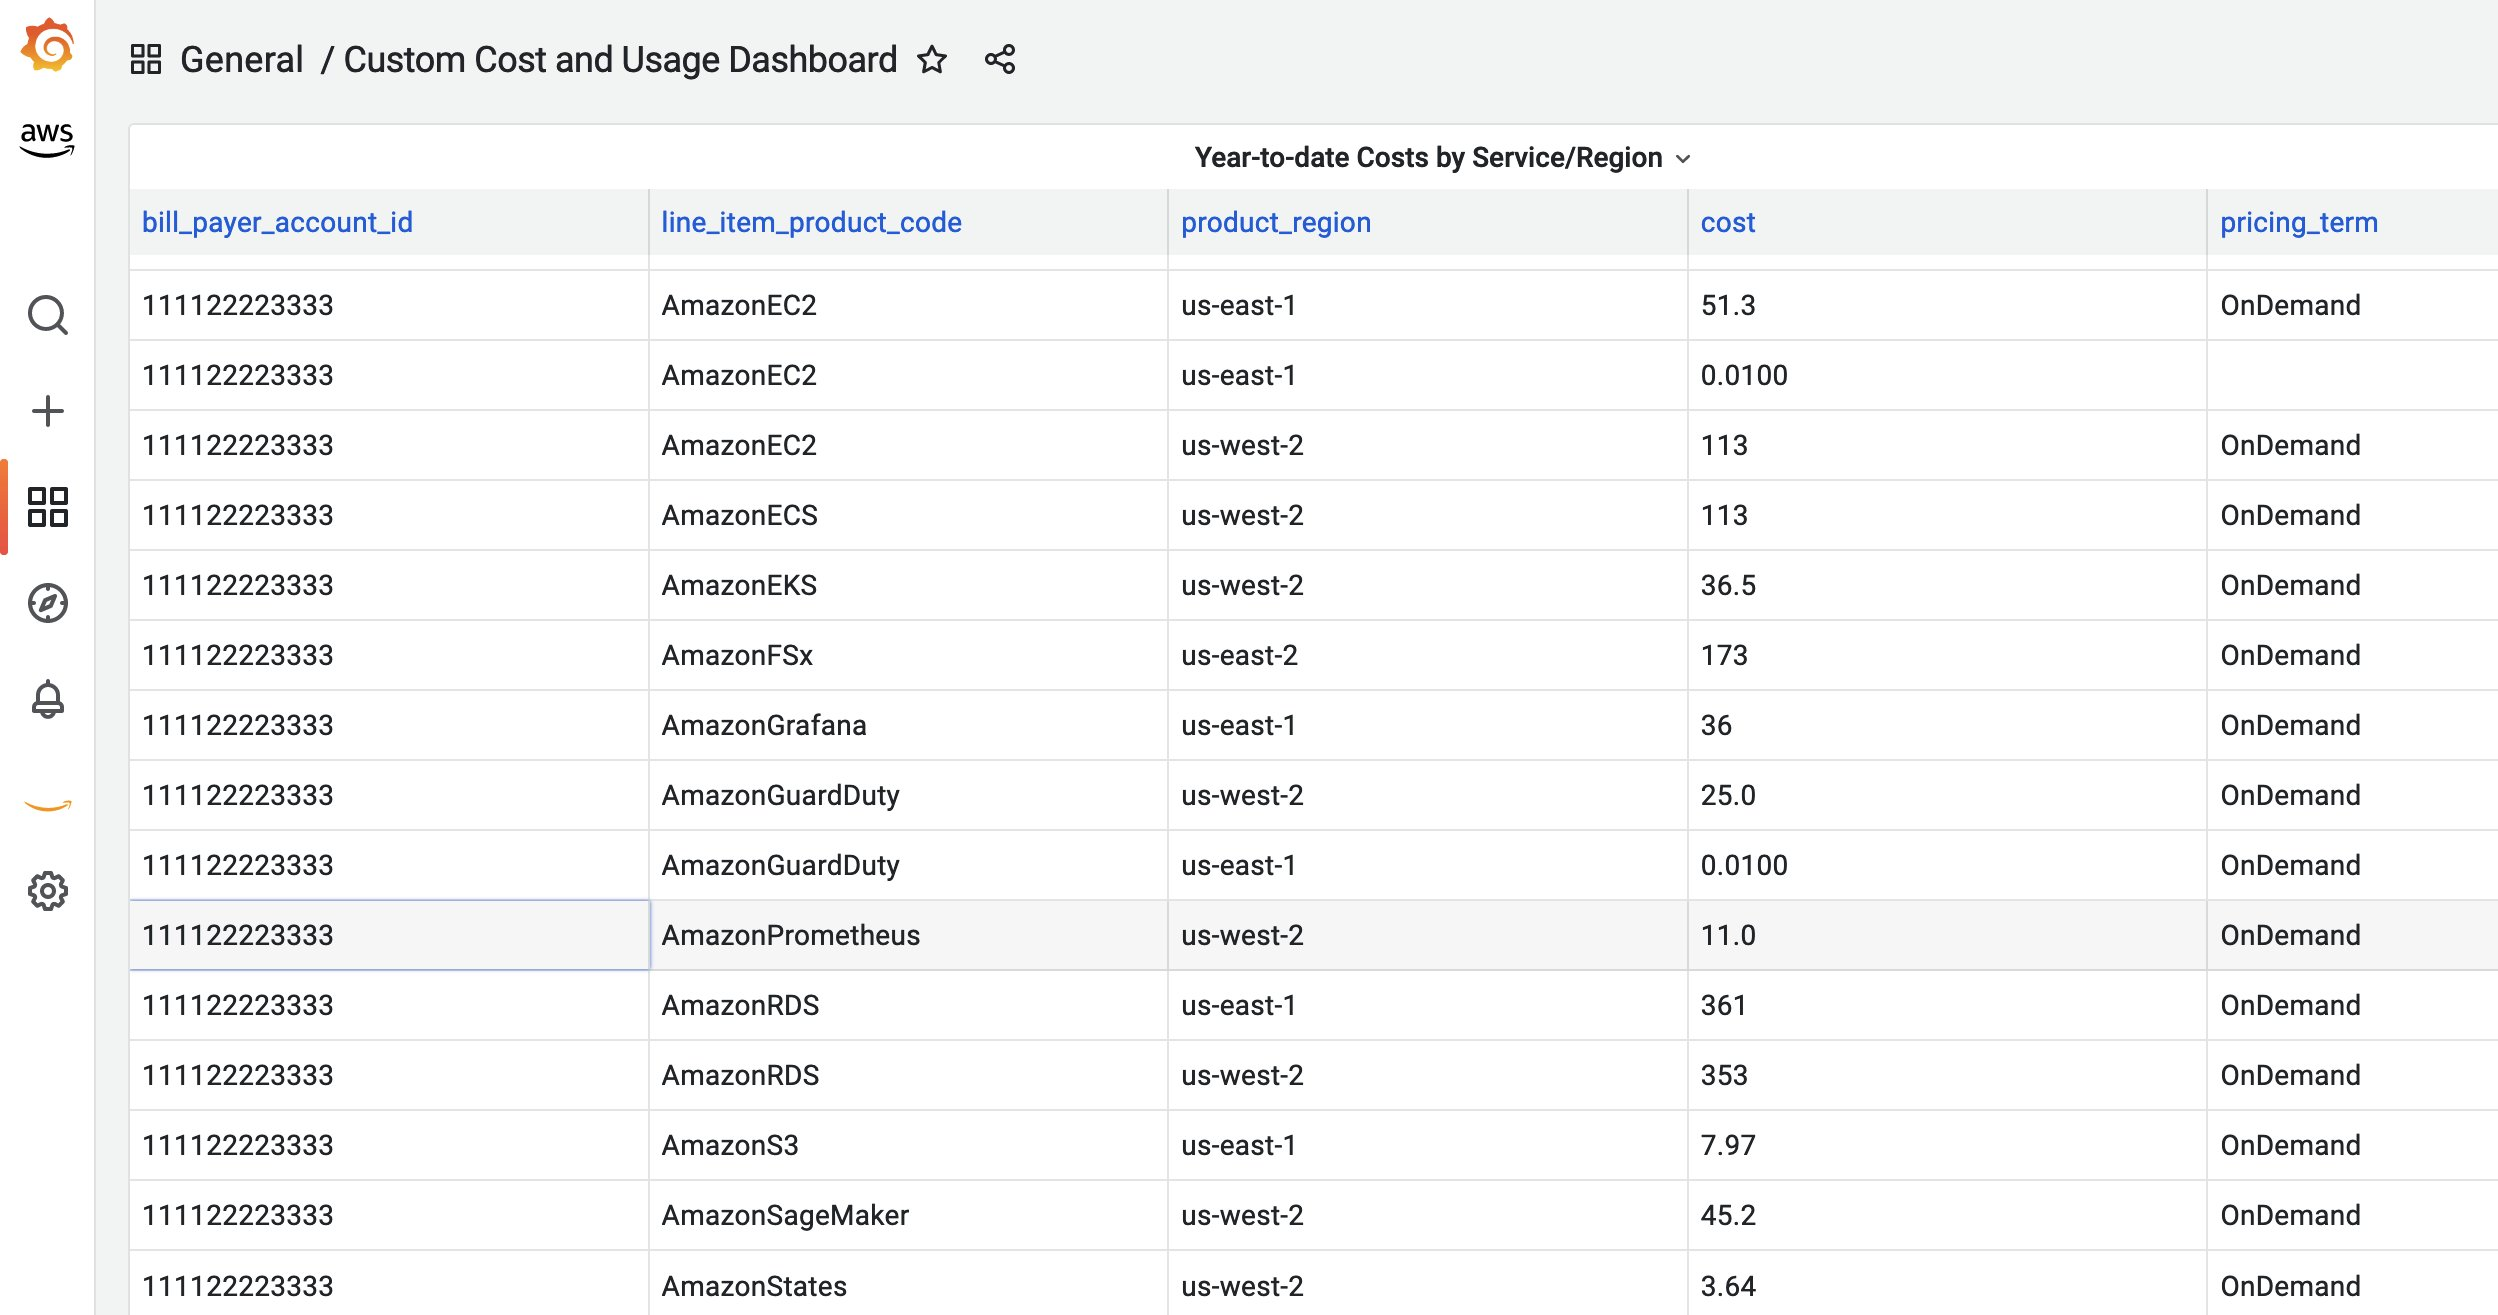
Task: Click the Create (plus) icon
Action: (47, 410)
